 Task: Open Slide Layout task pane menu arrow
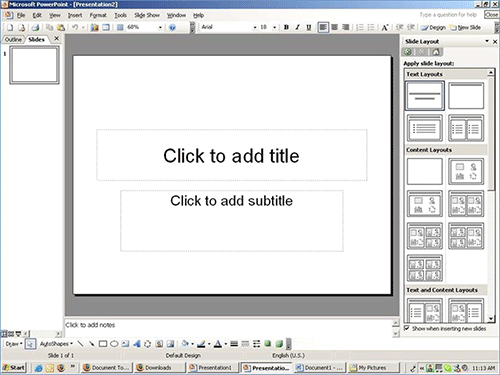[487, 41]
